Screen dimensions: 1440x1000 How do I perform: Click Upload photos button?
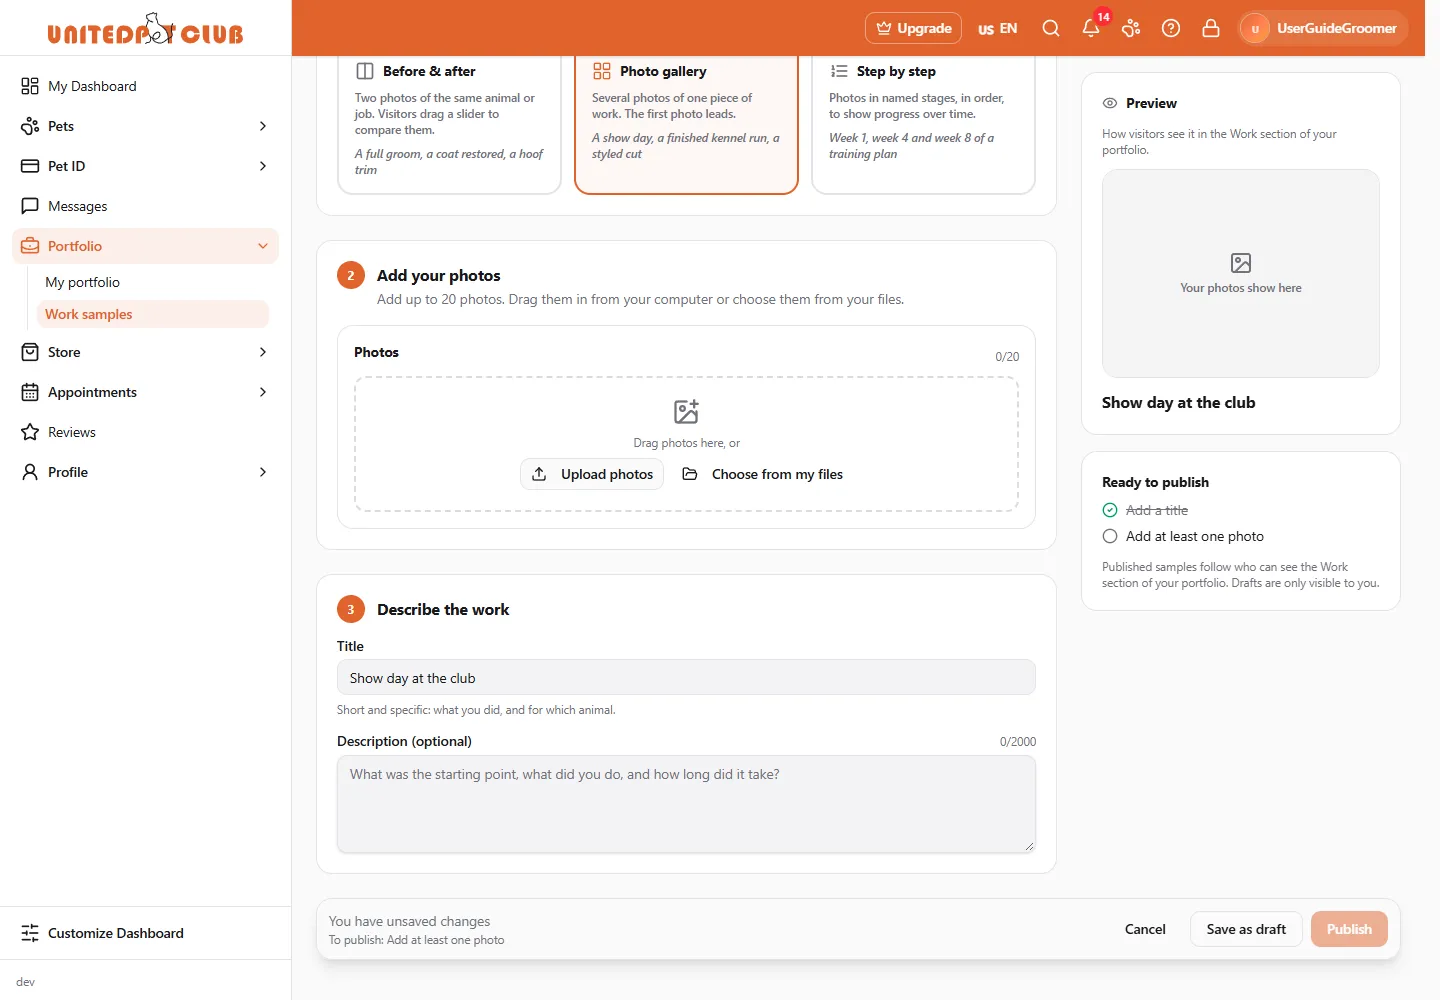point(592,474)
